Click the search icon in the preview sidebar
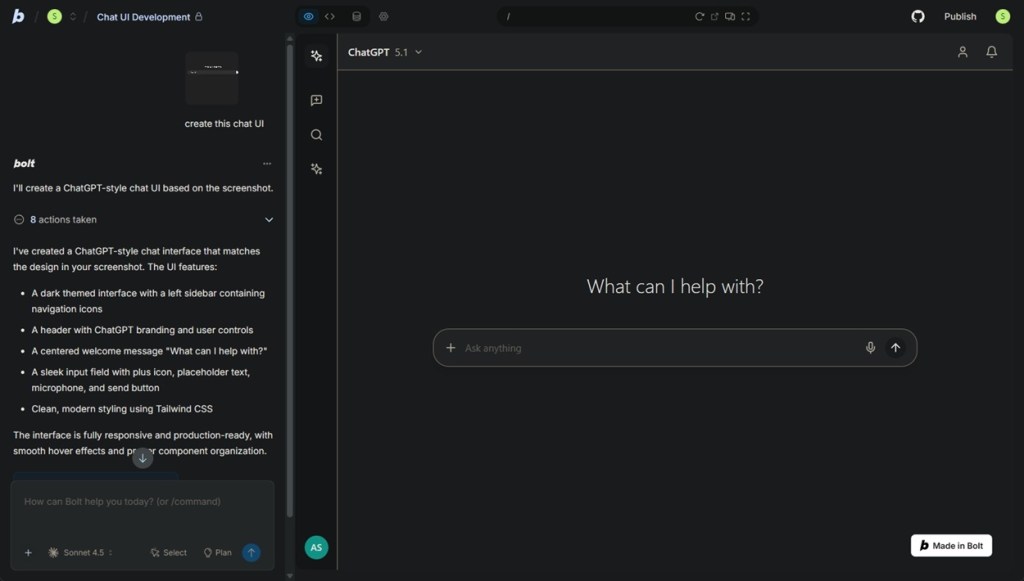The image size is (1024, 581). [316, 134]
